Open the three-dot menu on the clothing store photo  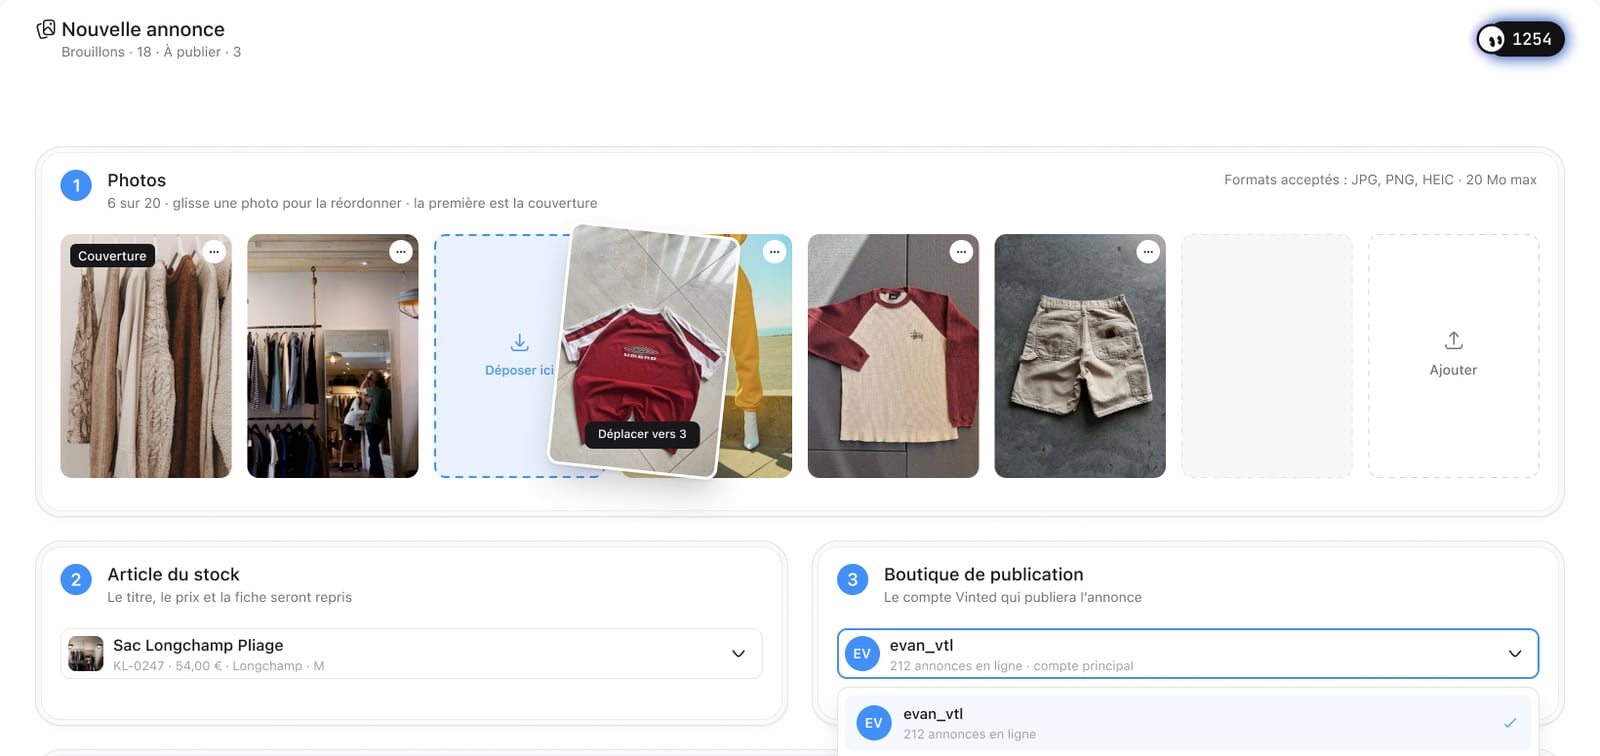tap(401, 252)
